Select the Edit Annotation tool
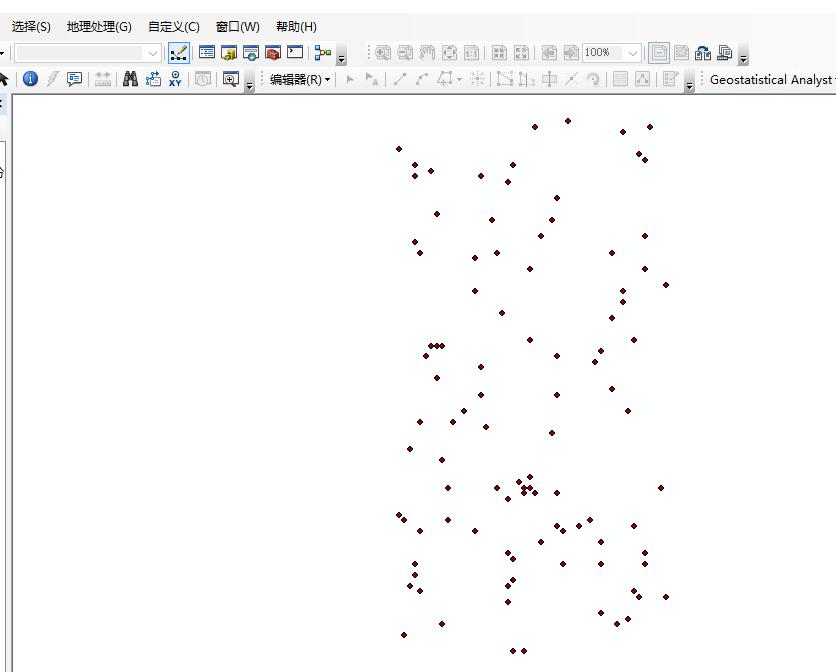The height and width of the screenshot is (672, 836). click(372, 79)
